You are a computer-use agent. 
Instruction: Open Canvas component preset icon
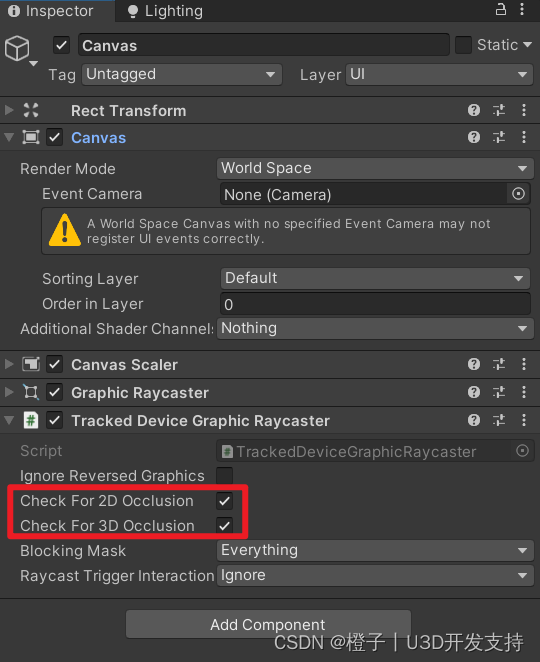pos(499,137)
